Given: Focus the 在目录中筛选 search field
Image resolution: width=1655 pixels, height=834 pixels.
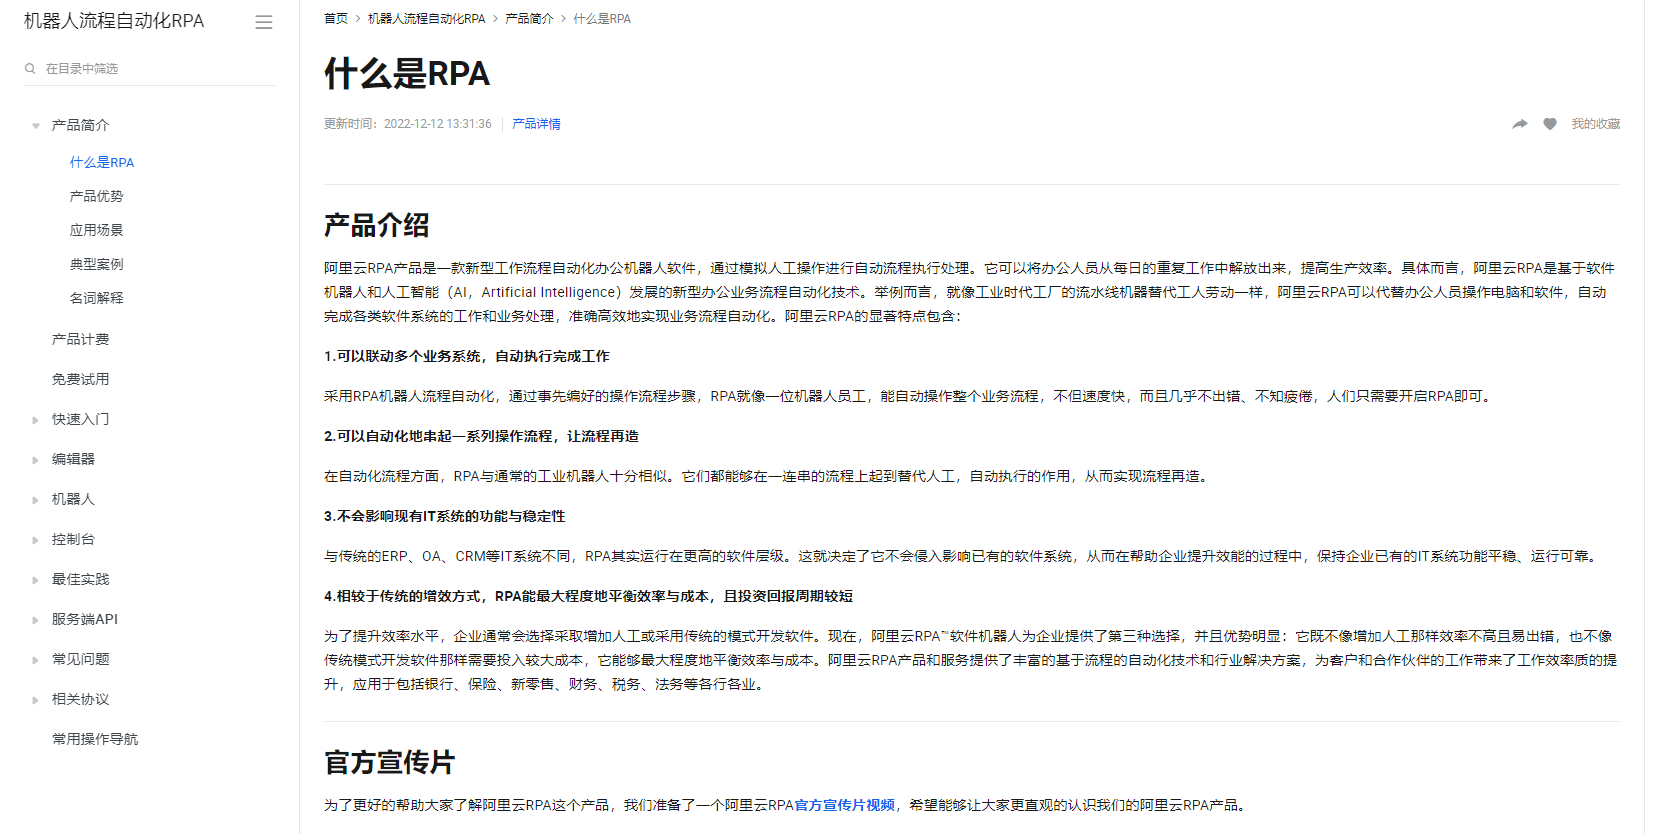Looking at the screenshot, I should pos(150,69).
